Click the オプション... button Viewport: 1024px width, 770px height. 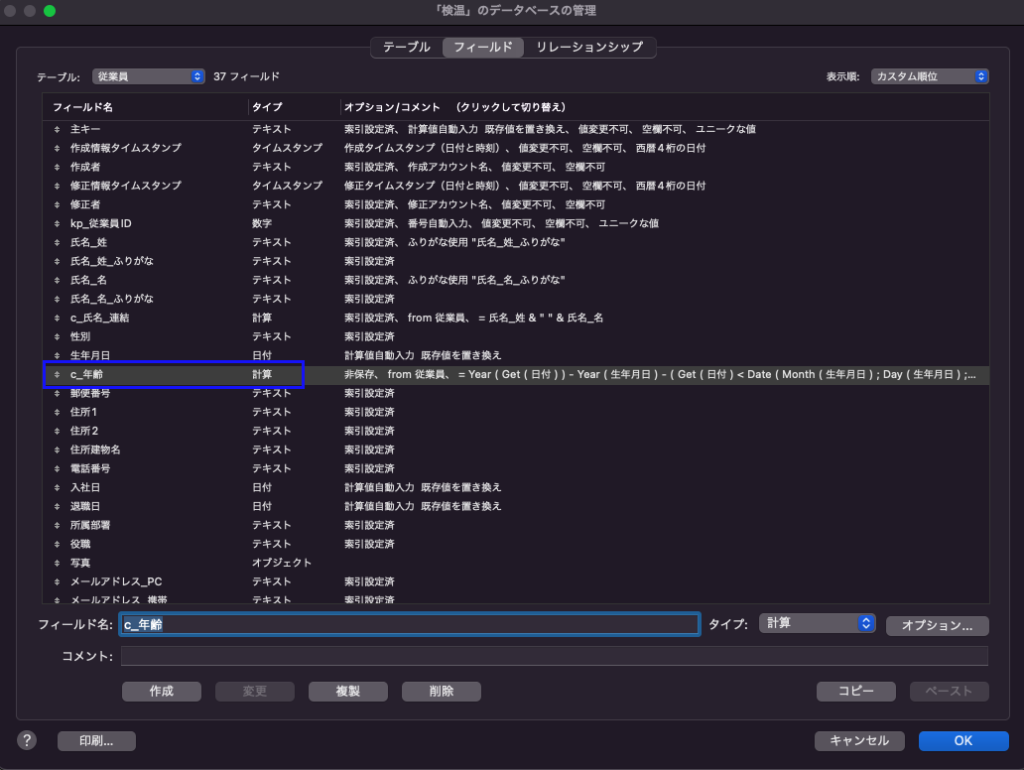(x=937, y=625)
